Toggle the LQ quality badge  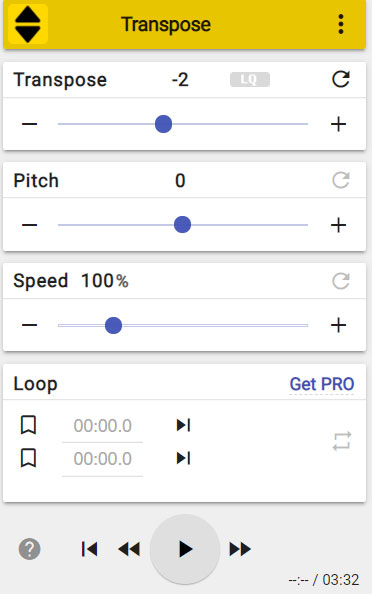pos(250,80)
